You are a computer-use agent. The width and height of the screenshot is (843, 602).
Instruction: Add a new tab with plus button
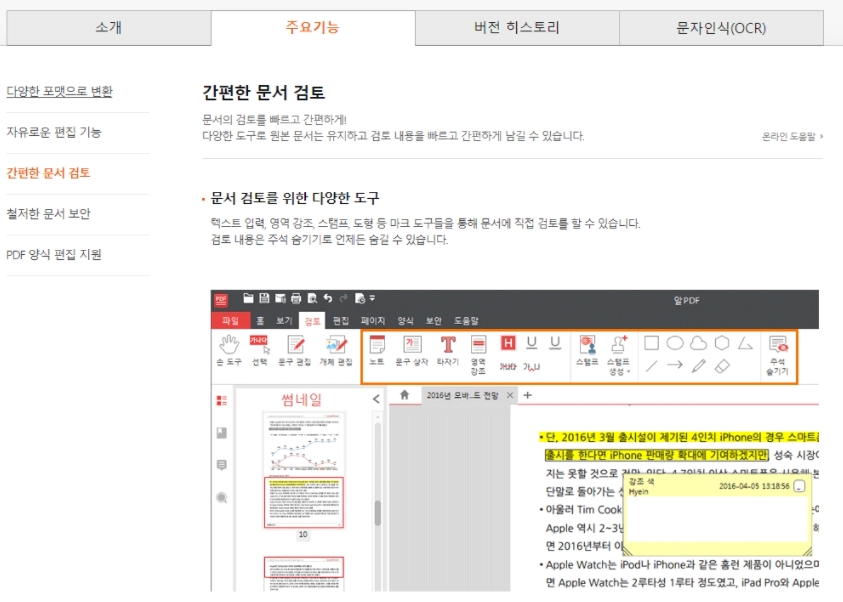(x=527, y=395)
